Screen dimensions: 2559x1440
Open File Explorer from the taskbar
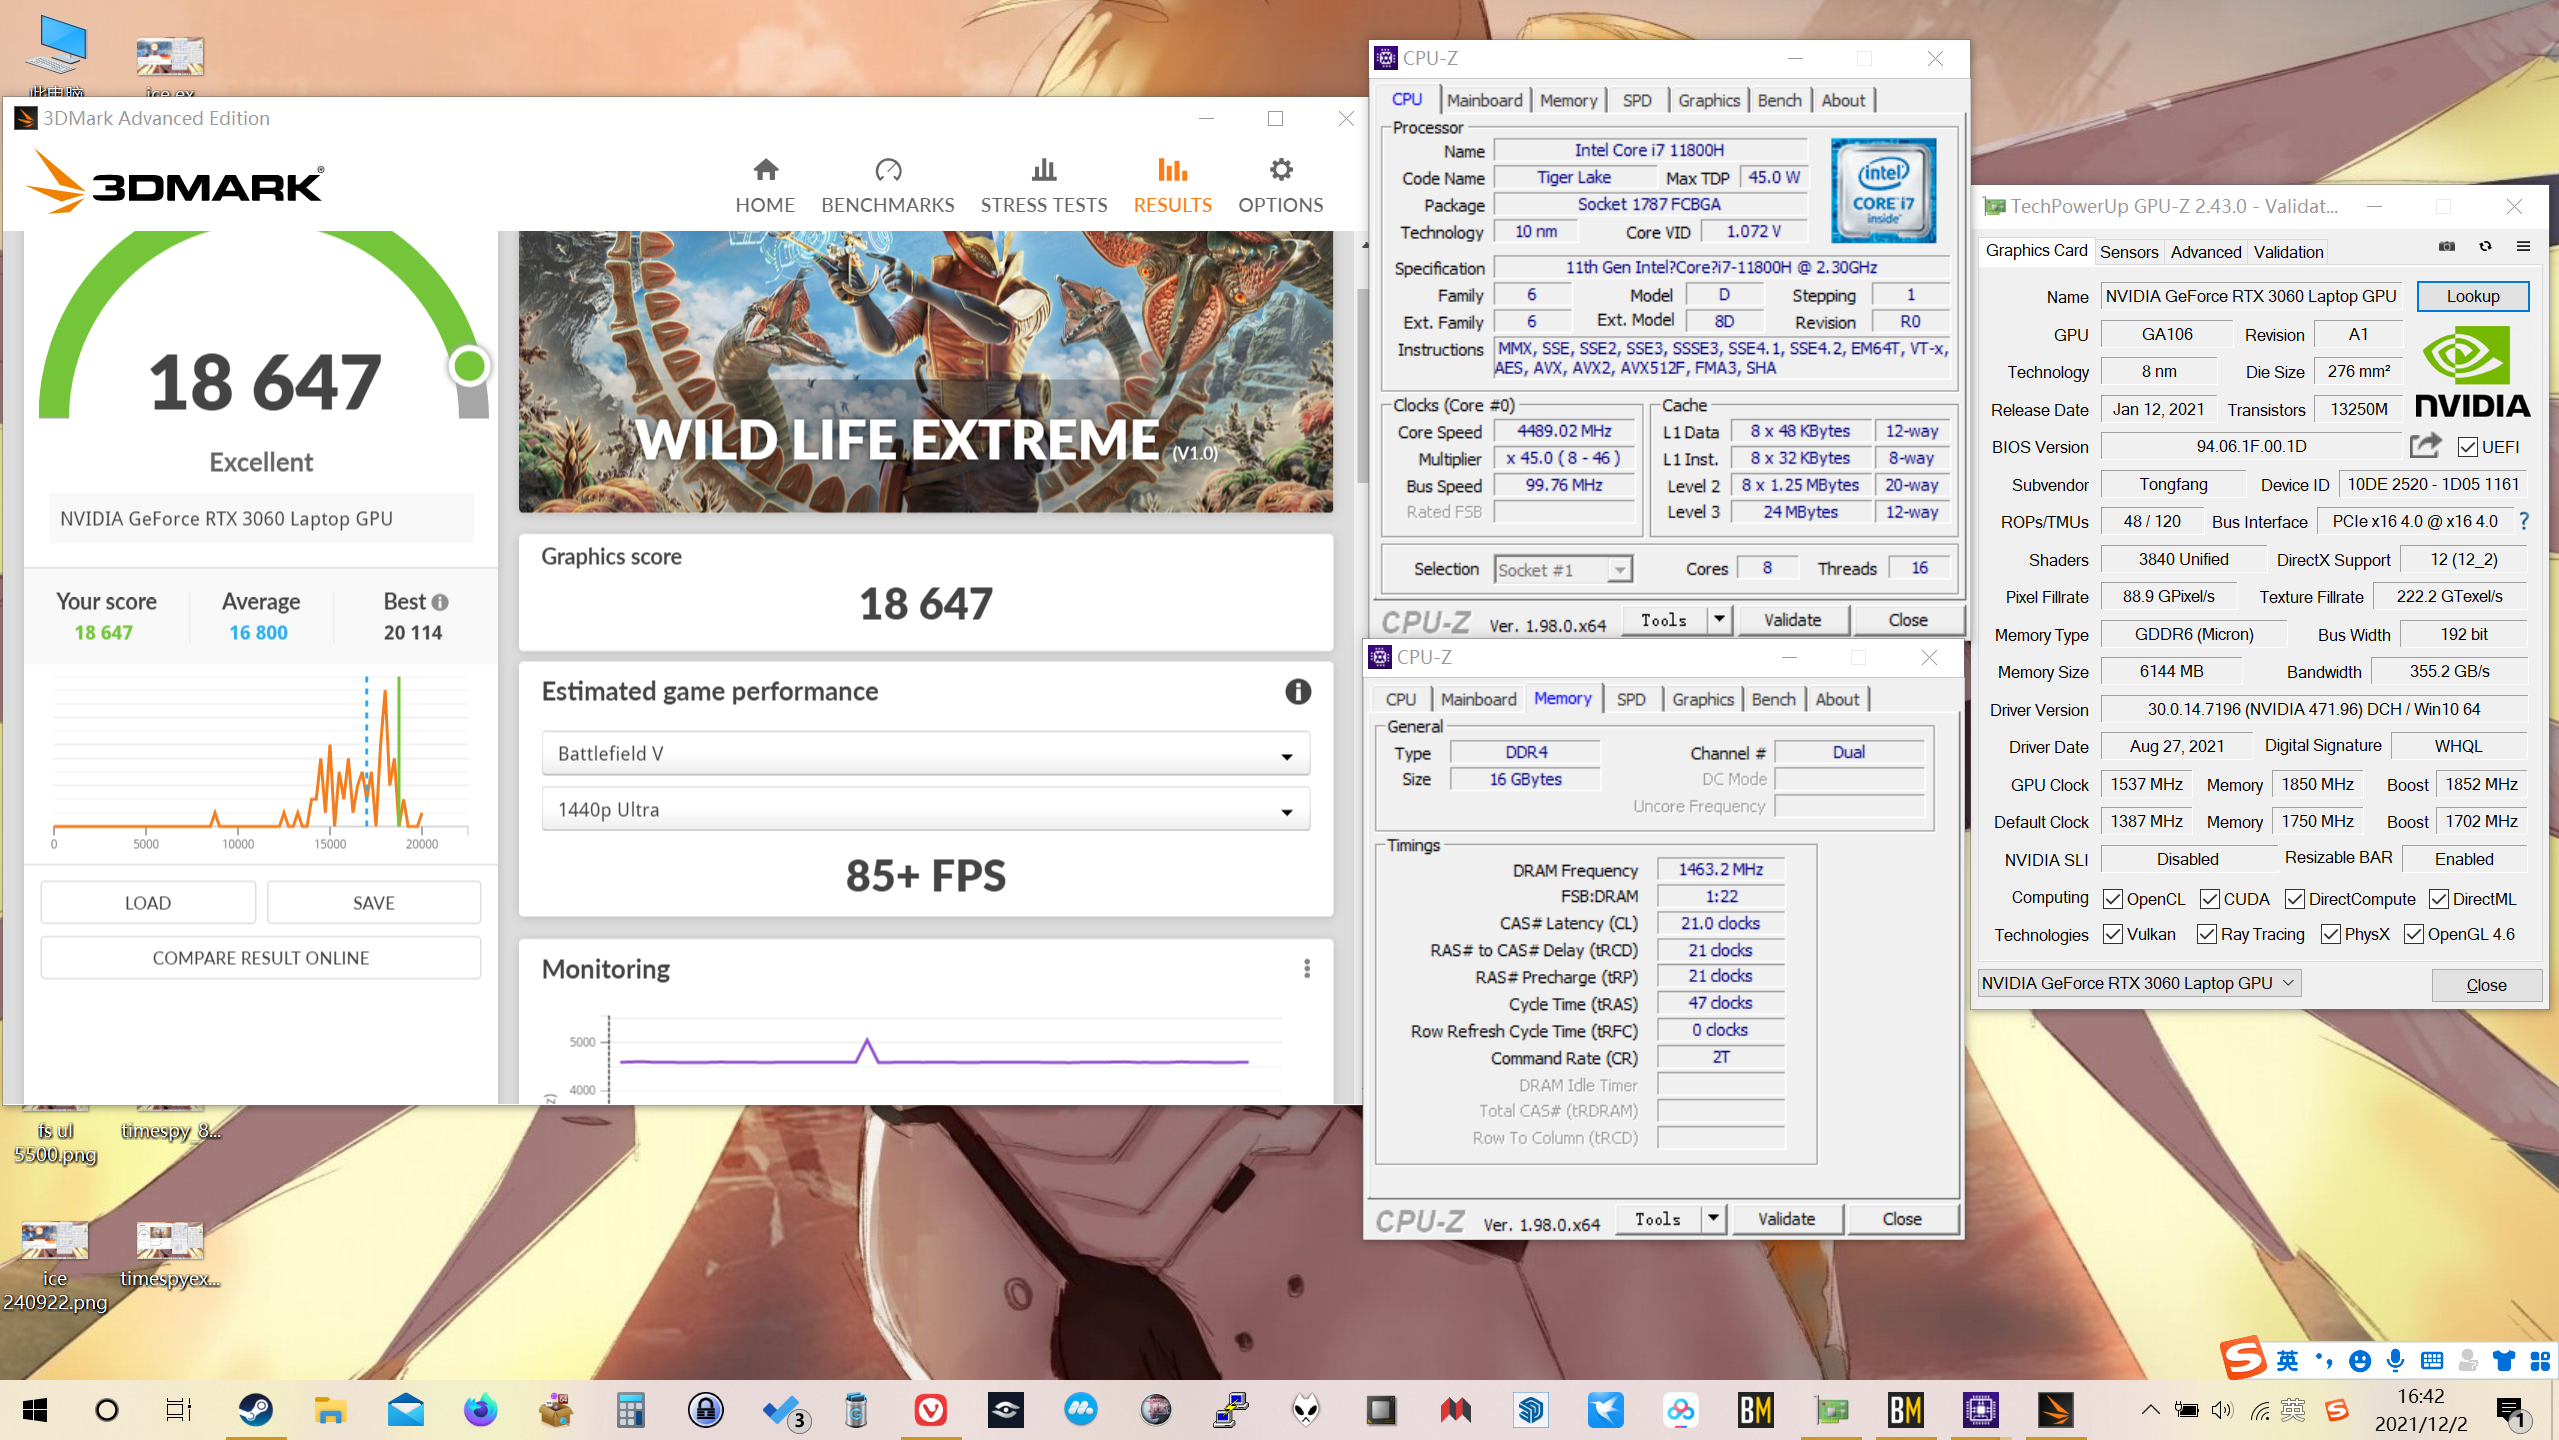pyautogui.click(x=330, y=1410)
